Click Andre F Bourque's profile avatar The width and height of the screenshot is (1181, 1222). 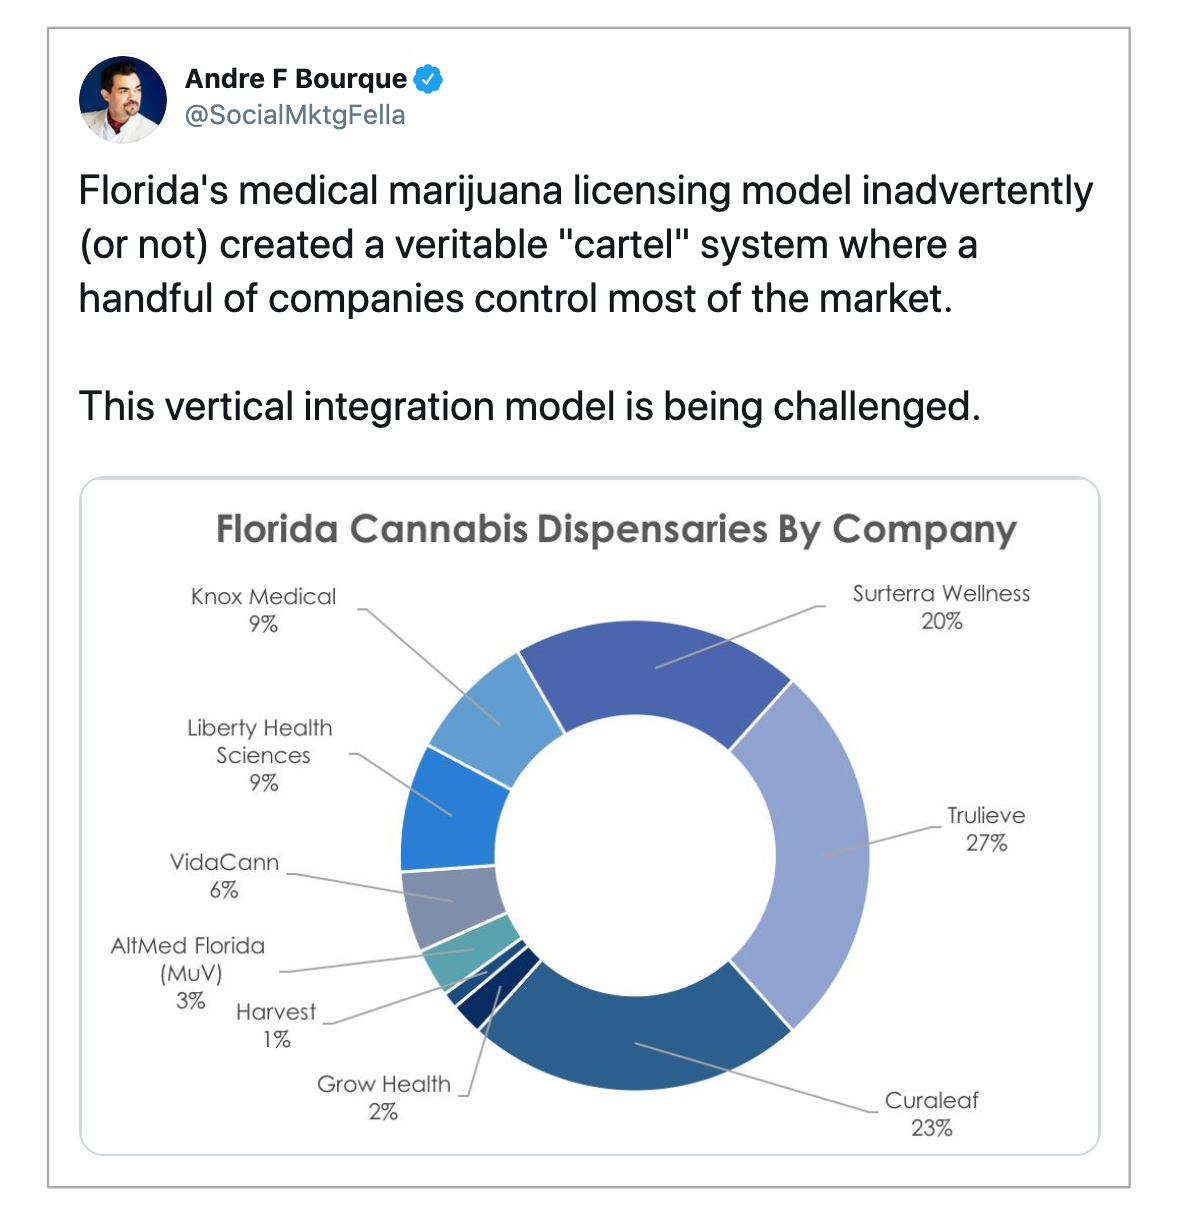123,99
